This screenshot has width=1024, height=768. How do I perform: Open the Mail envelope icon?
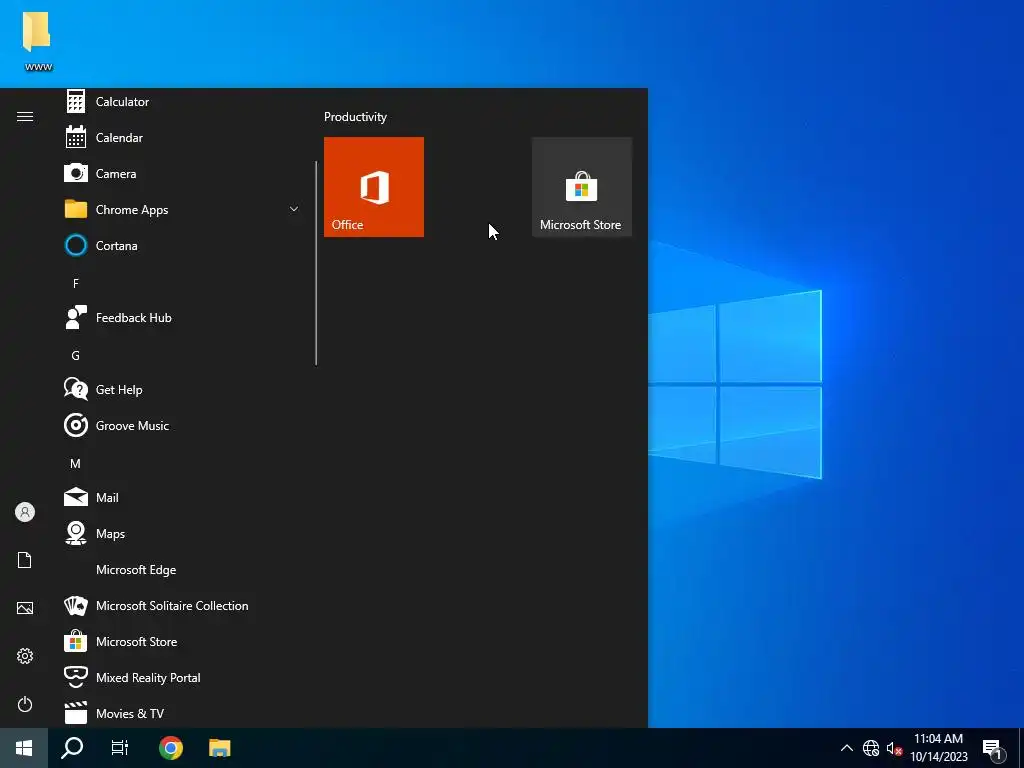click(76, 497)
